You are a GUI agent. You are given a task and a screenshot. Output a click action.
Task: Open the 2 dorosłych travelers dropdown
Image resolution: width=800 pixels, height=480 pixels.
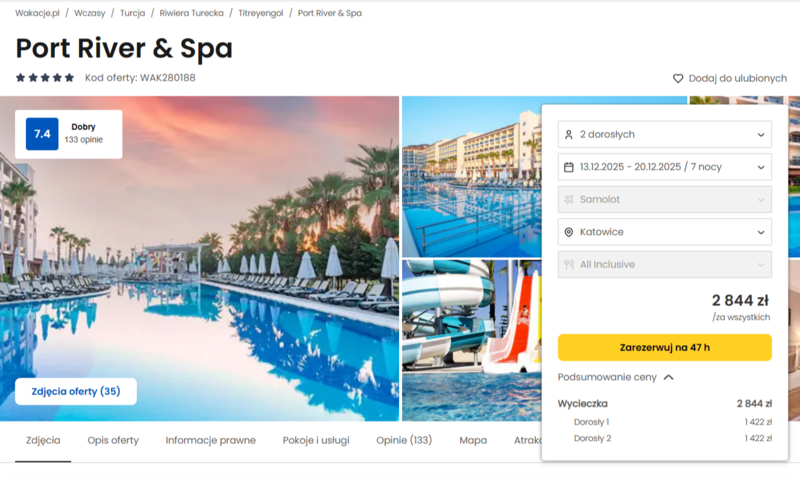pyautogui.click(x=664, y=135)
